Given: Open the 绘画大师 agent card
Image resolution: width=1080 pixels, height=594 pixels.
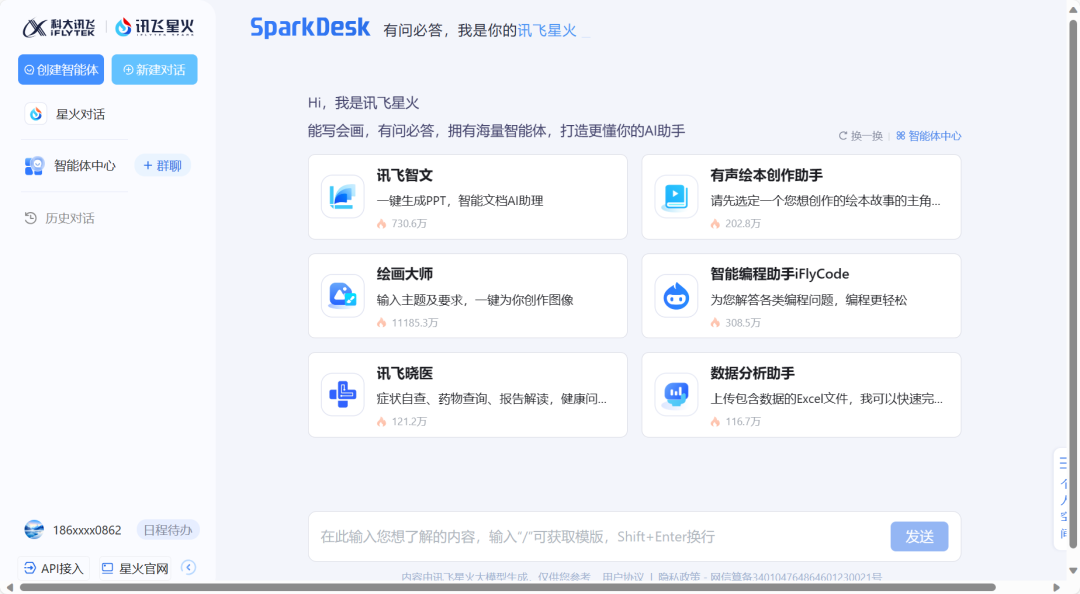Looking at the screenshot, I should 468,296.
